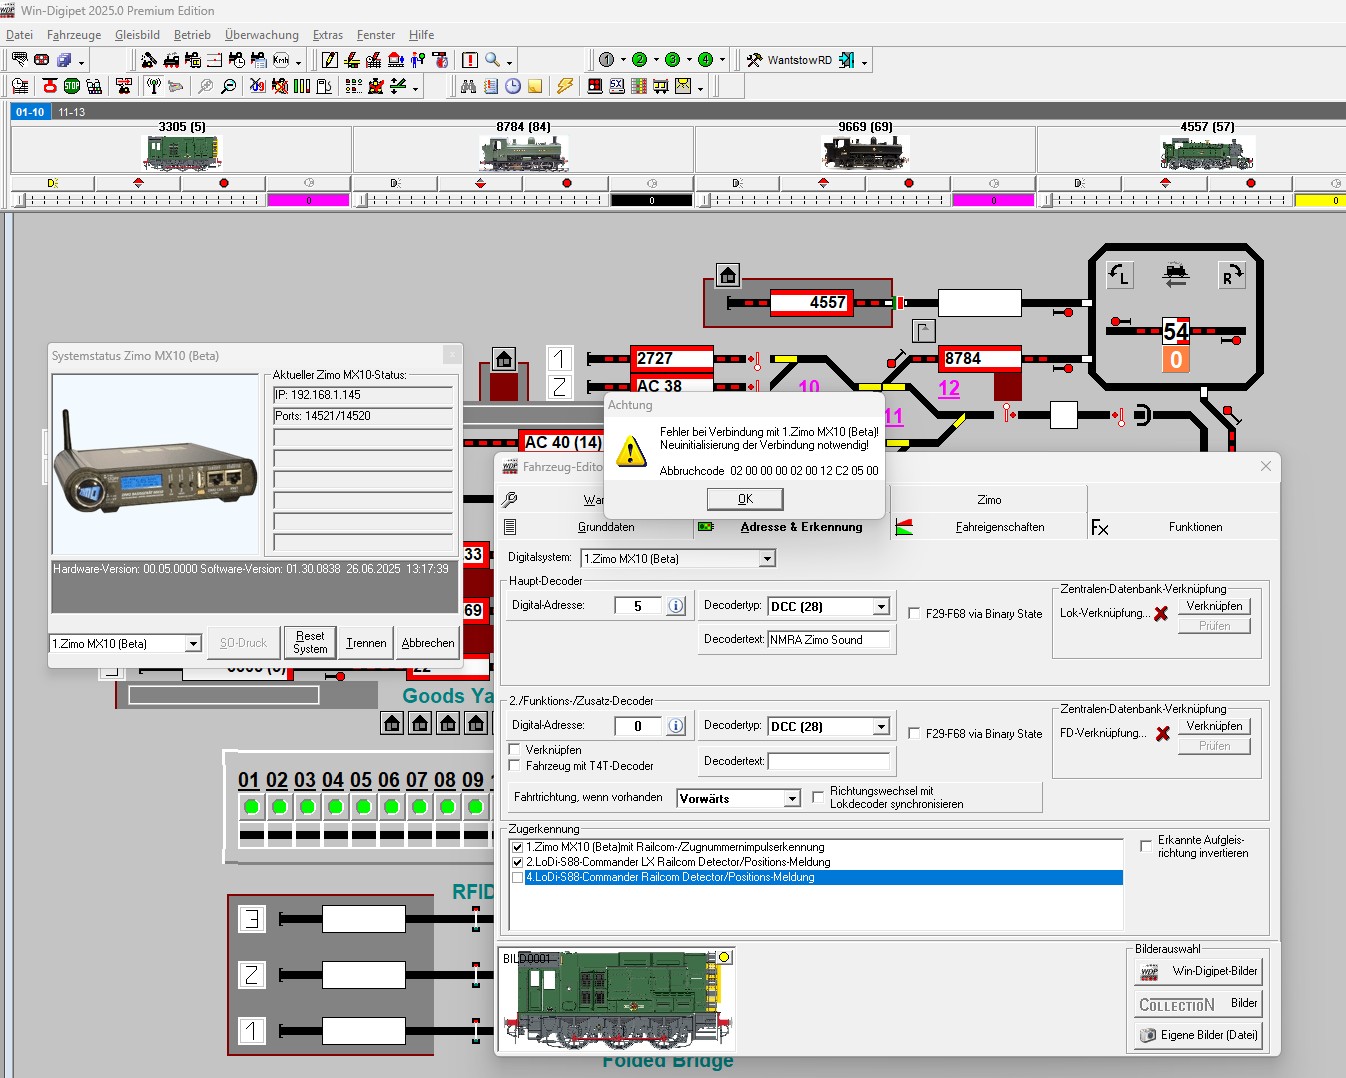
Task: Click the clock icon in the toolbar
Action: click(x=513, y=86)
